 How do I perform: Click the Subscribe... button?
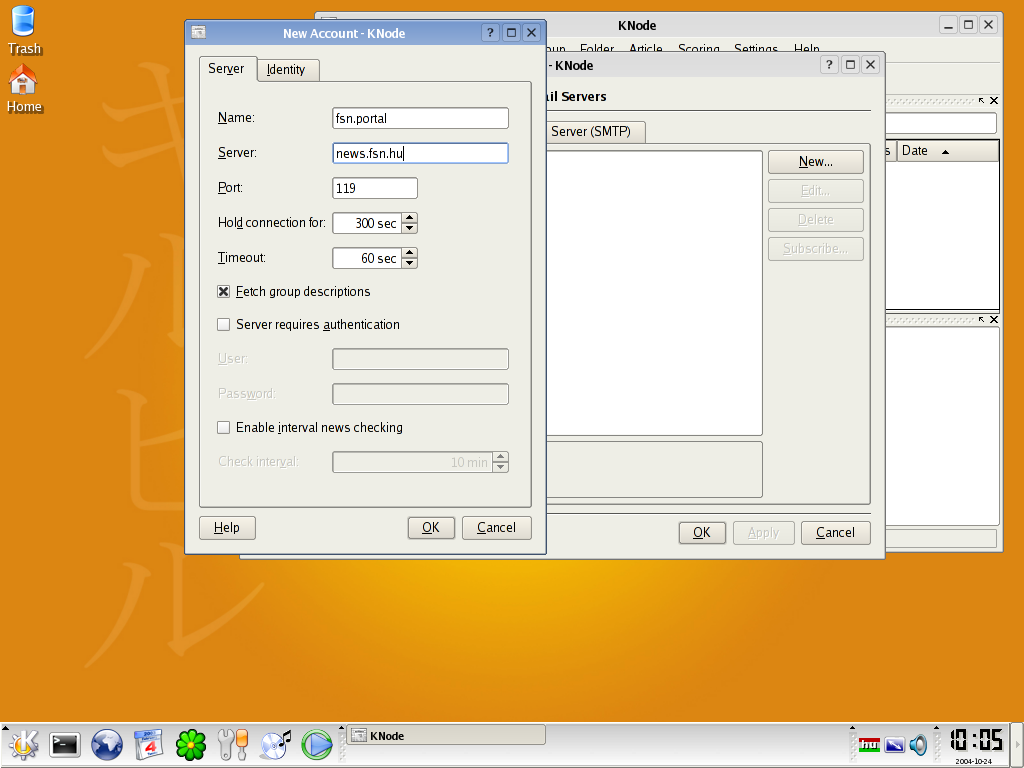tap(816, 249)
